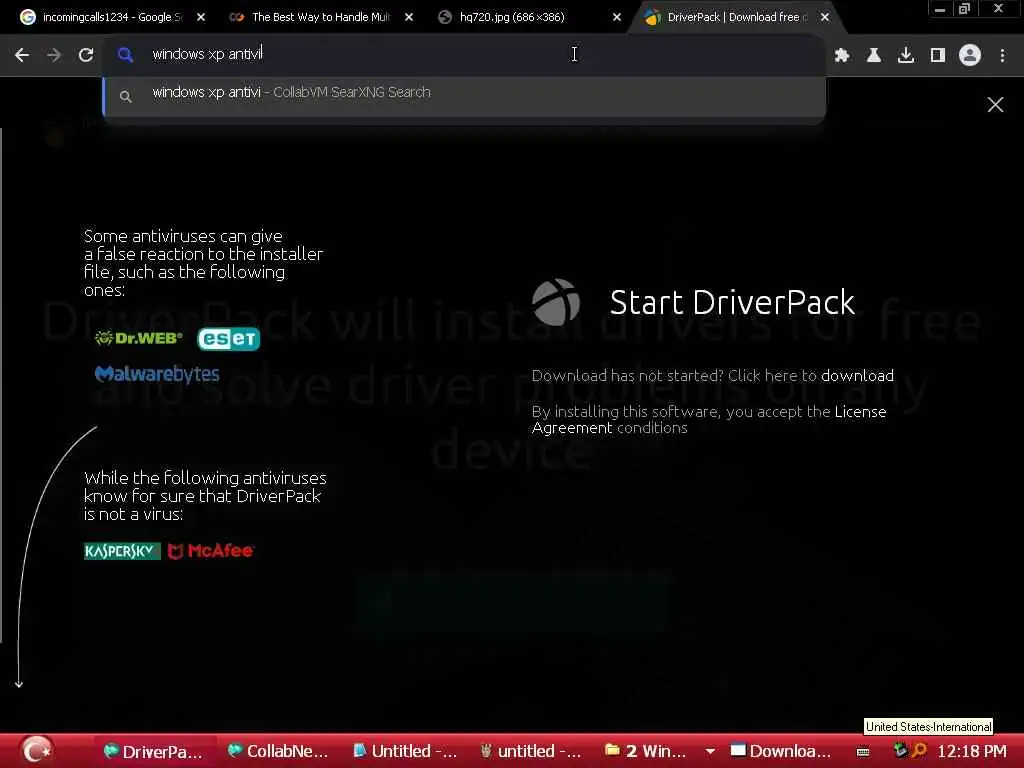Close the DriverPack tab

click(825, 18)
